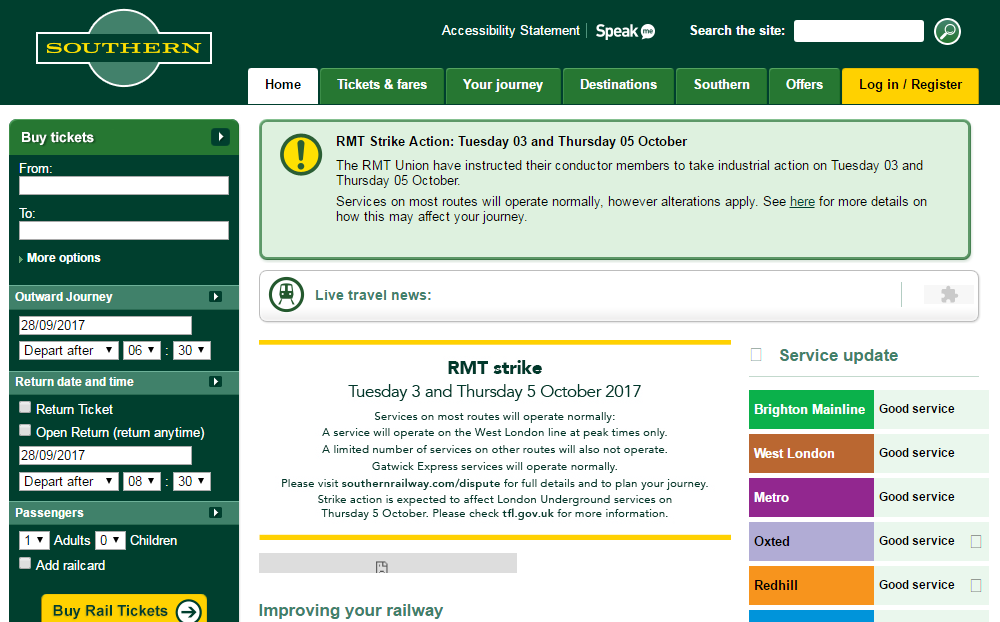The width and height of the screenshot is (1000, 622).
Task: Open the Speak me reader
Action: point(625,31)
